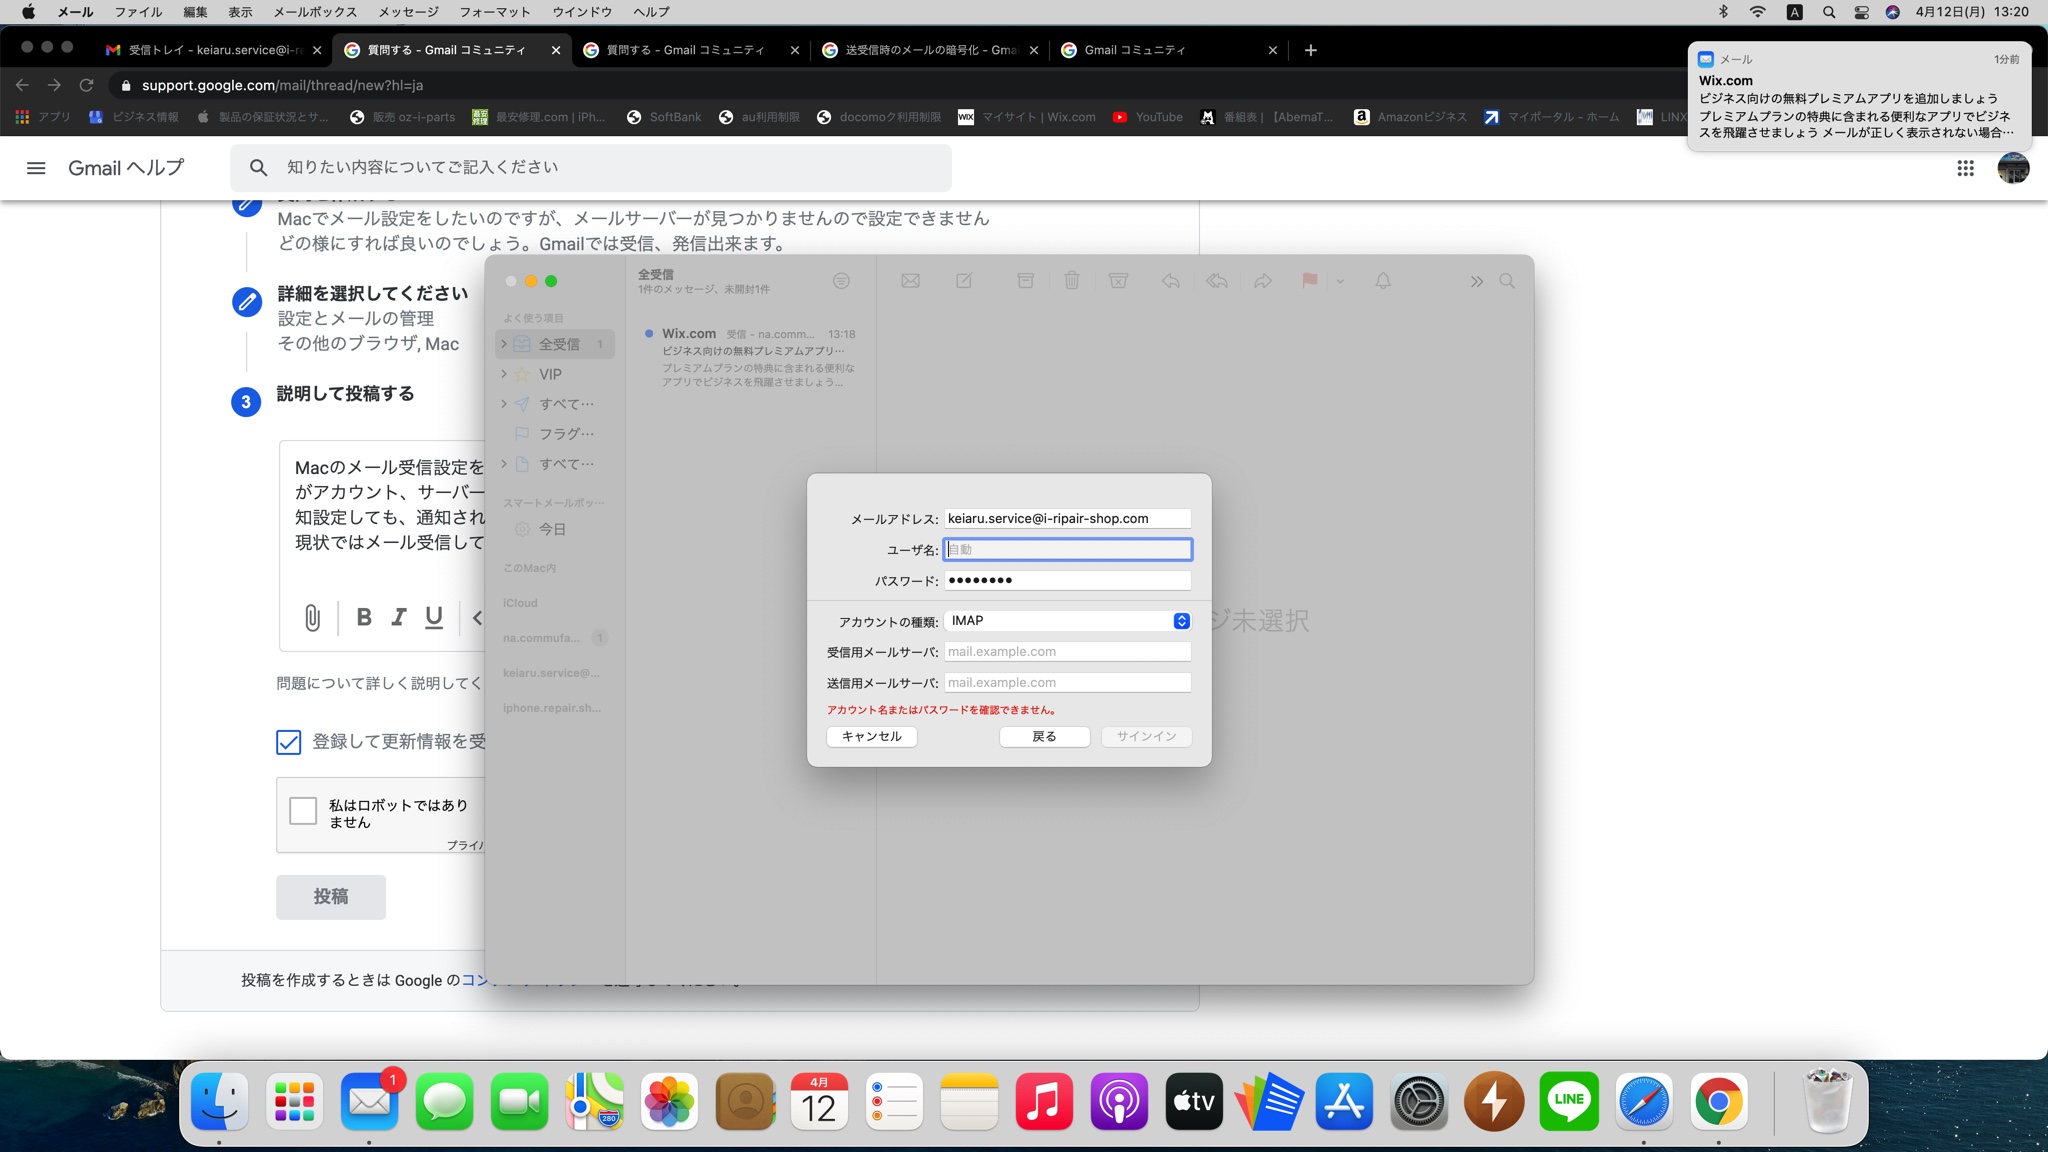2048x1152 pixels.
Task: Open Photos app in the Dock
Action: (670, 1101)
